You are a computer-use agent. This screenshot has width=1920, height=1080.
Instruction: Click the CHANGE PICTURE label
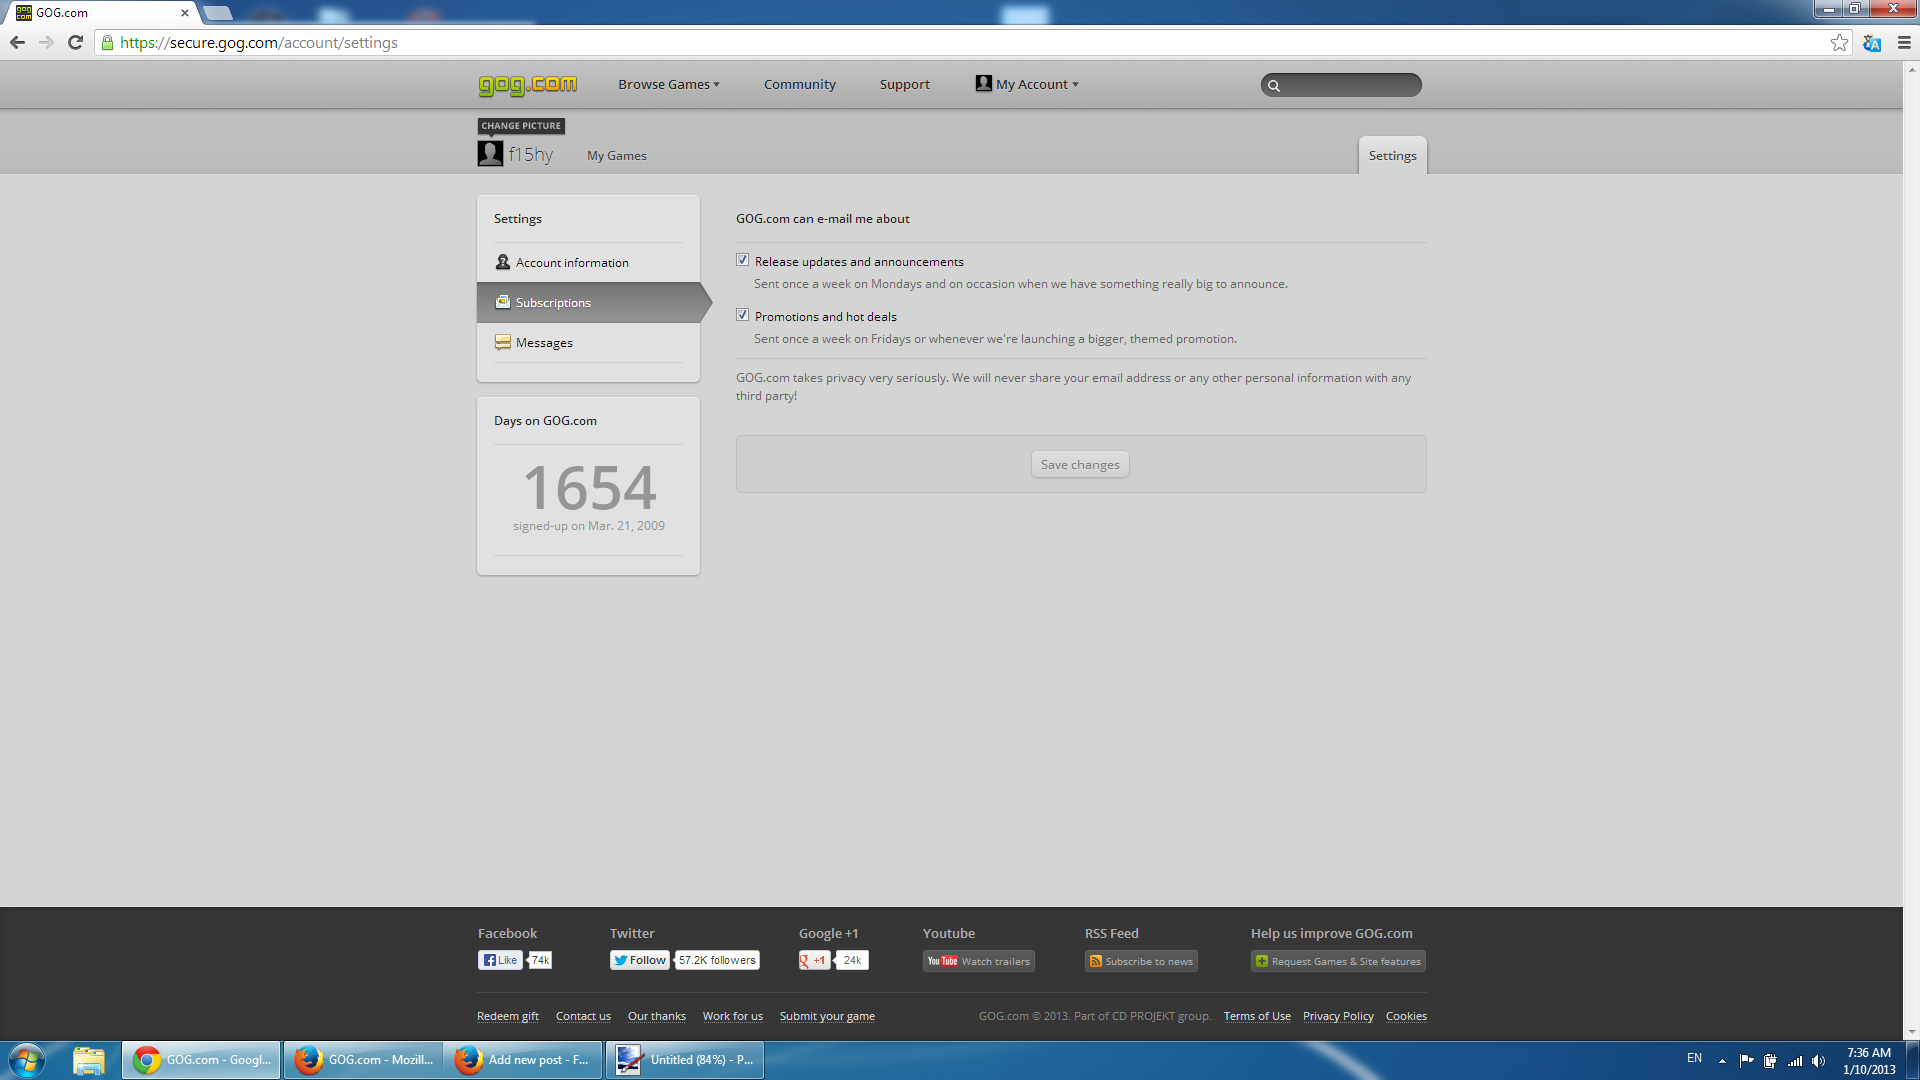click(521, 126)
